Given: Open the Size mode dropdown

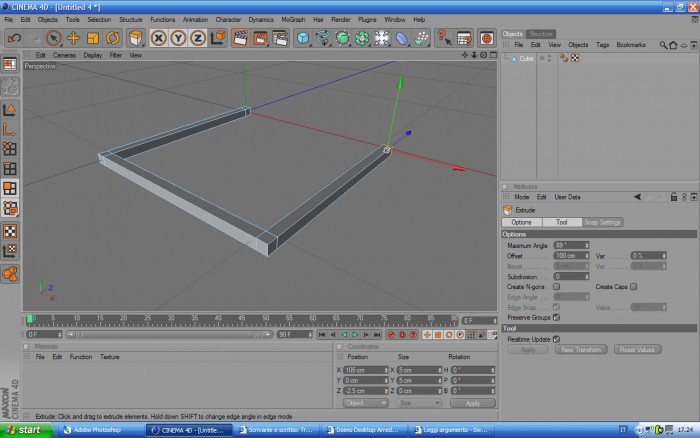Looking at the screenshot, I should tap(419, 403).
